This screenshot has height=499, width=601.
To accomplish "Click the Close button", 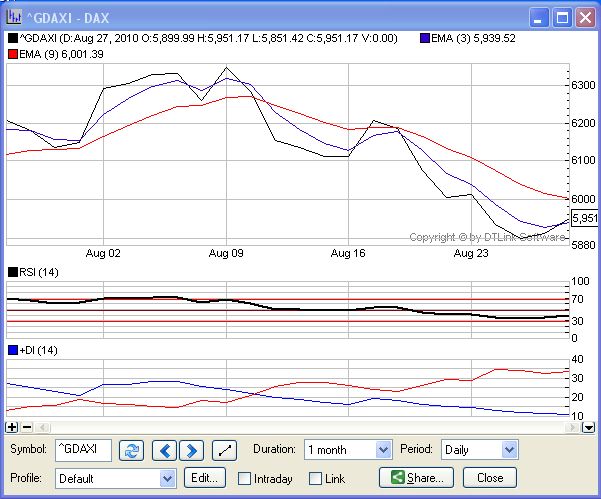I will pyautogui.click(x=490, y=478).
